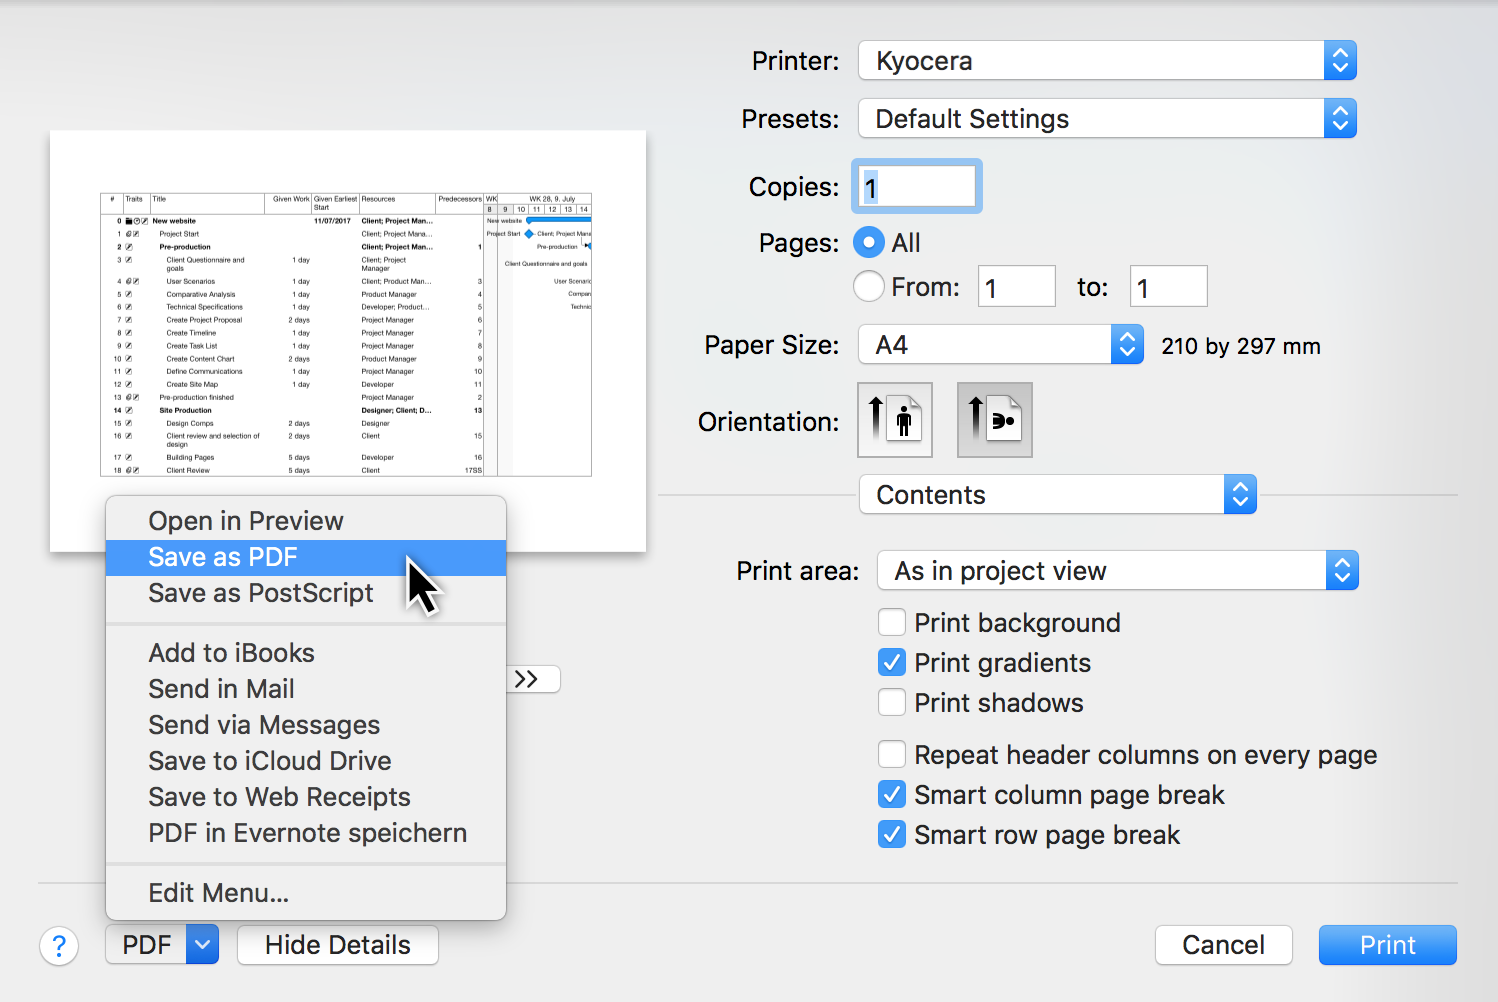Choose Save as PDF menu item
This screenshot has width=1498, height=1002.
(223, 557)
